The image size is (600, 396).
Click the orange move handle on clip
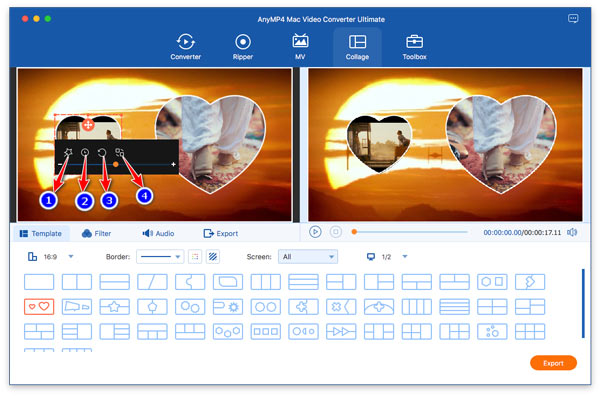(x=88, y=124)
